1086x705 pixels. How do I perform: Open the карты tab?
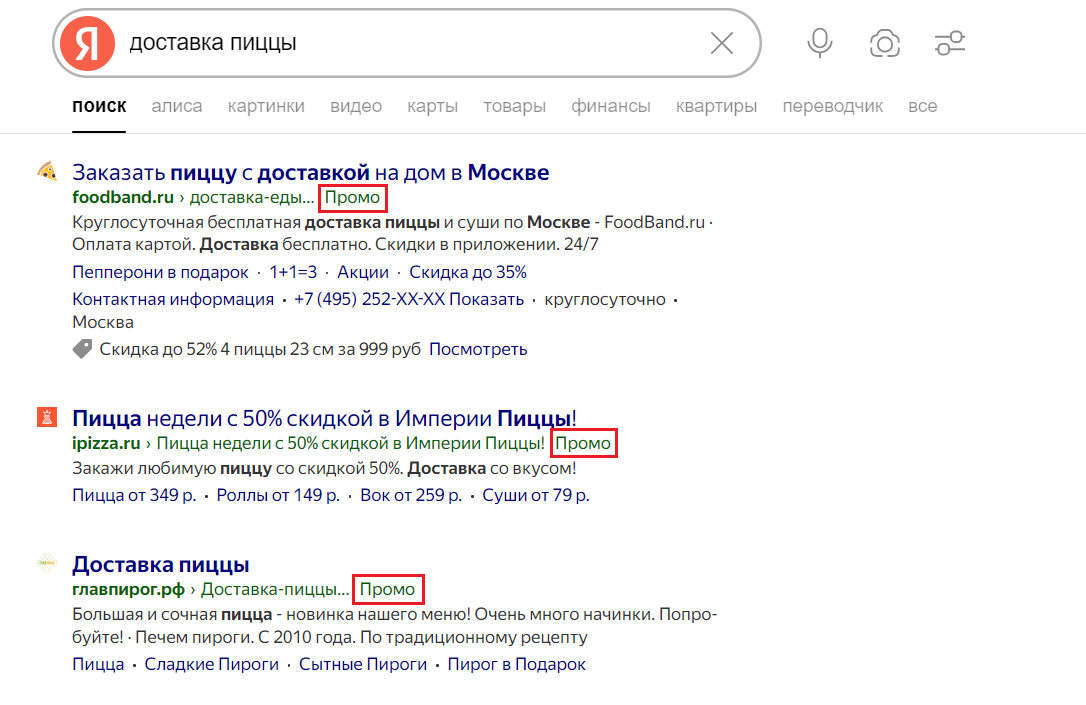432,105
